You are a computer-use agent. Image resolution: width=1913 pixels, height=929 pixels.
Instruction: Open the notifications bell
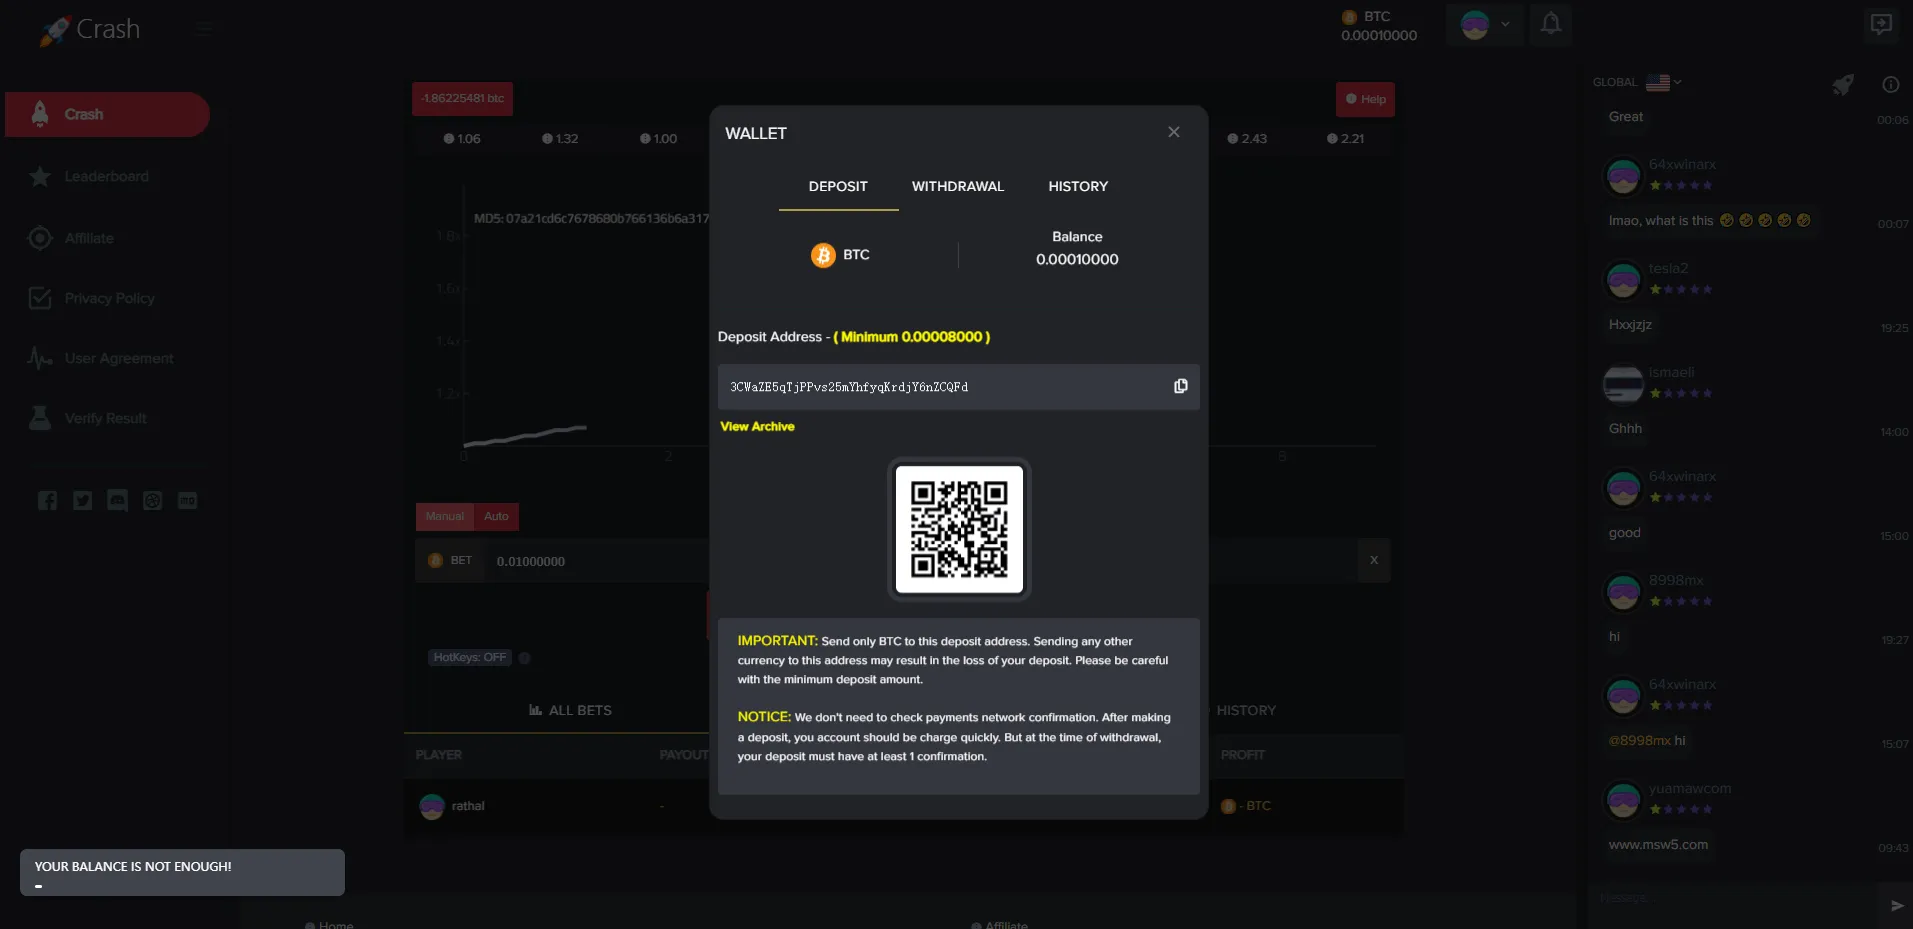click(1550, 23)
